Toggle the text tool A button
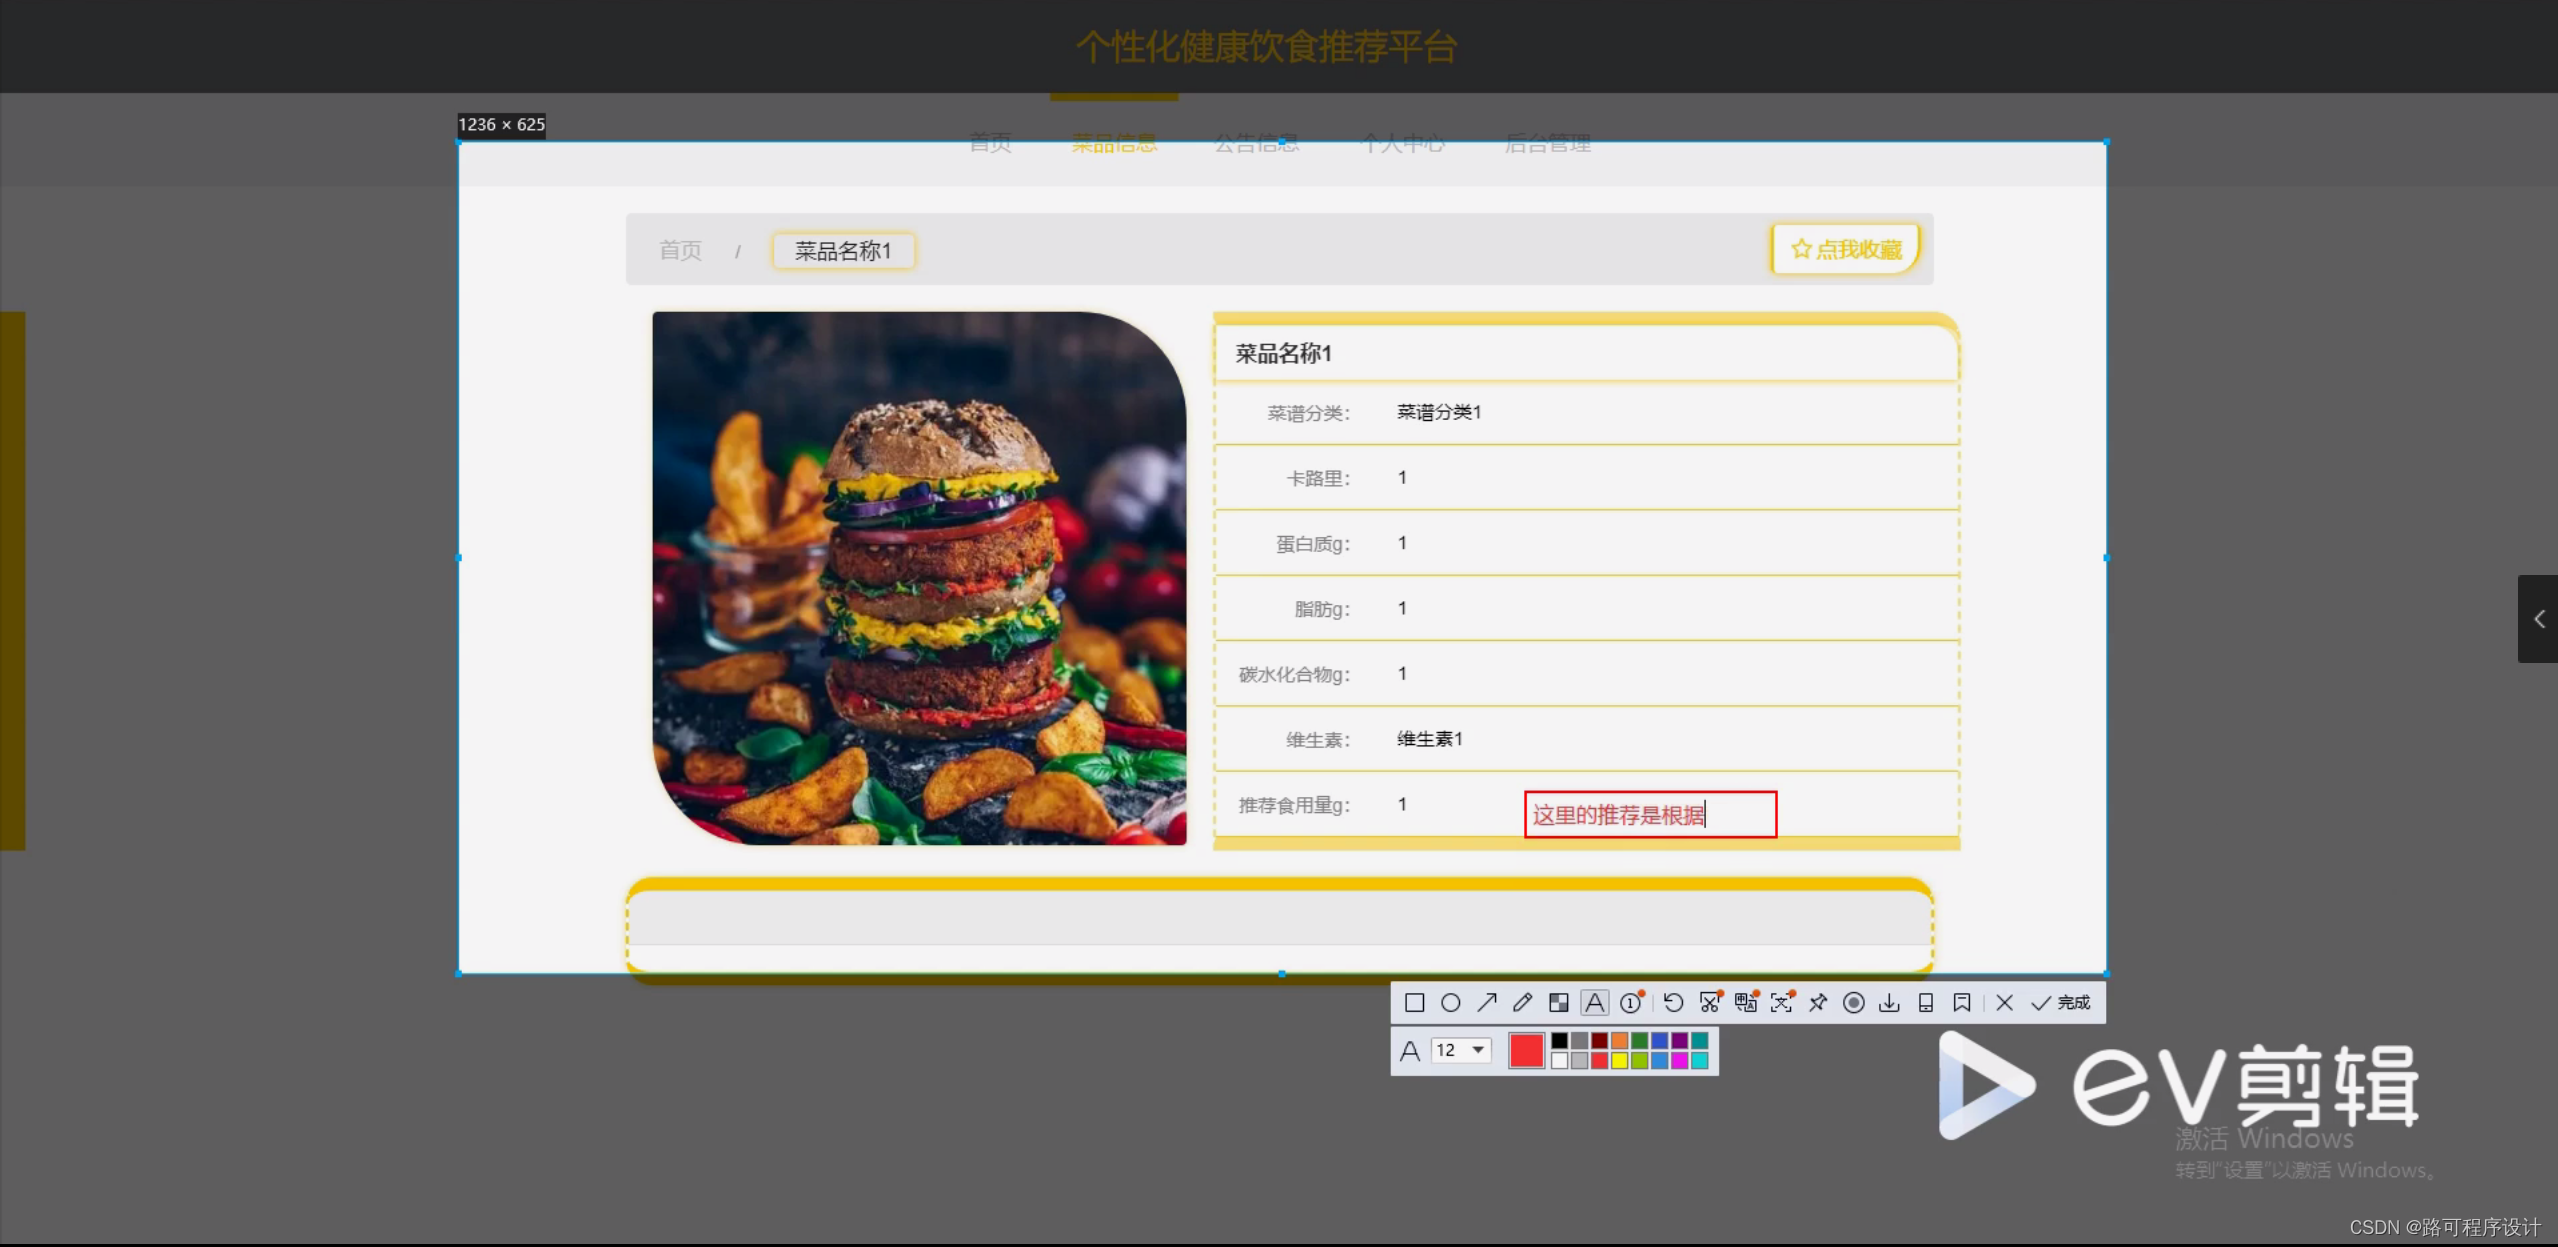The height and width of the screenshot is (1247, 2558). click(1595, 1002)
